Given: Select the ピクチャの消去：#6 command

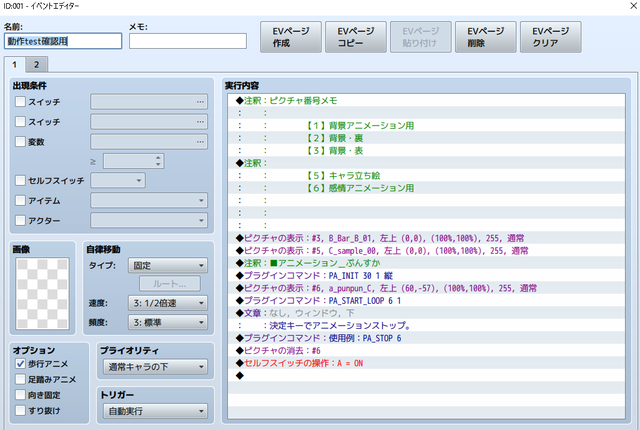Looking at the screenshot, I should (x=426, y=350).
